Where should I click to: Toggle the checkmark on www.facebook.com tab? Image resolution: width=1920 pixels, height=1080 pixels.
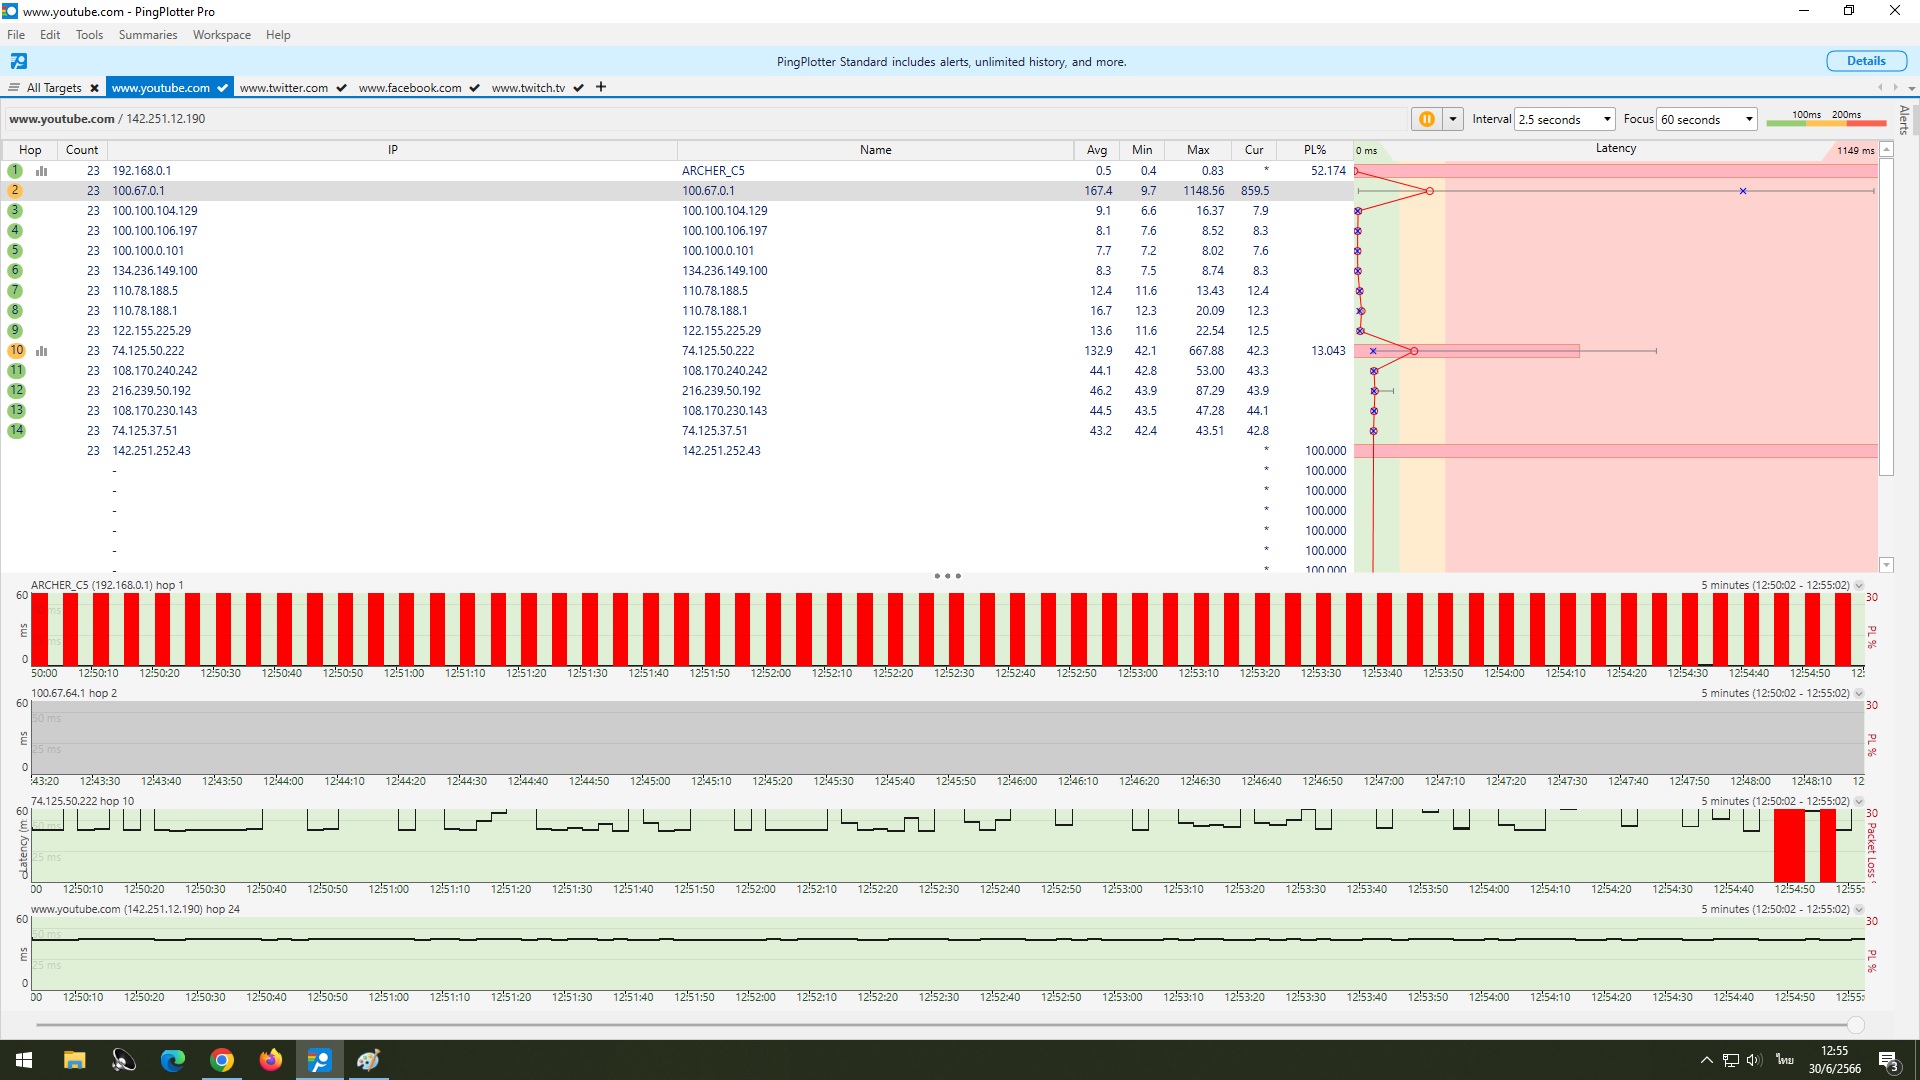(x=474, y=88)
